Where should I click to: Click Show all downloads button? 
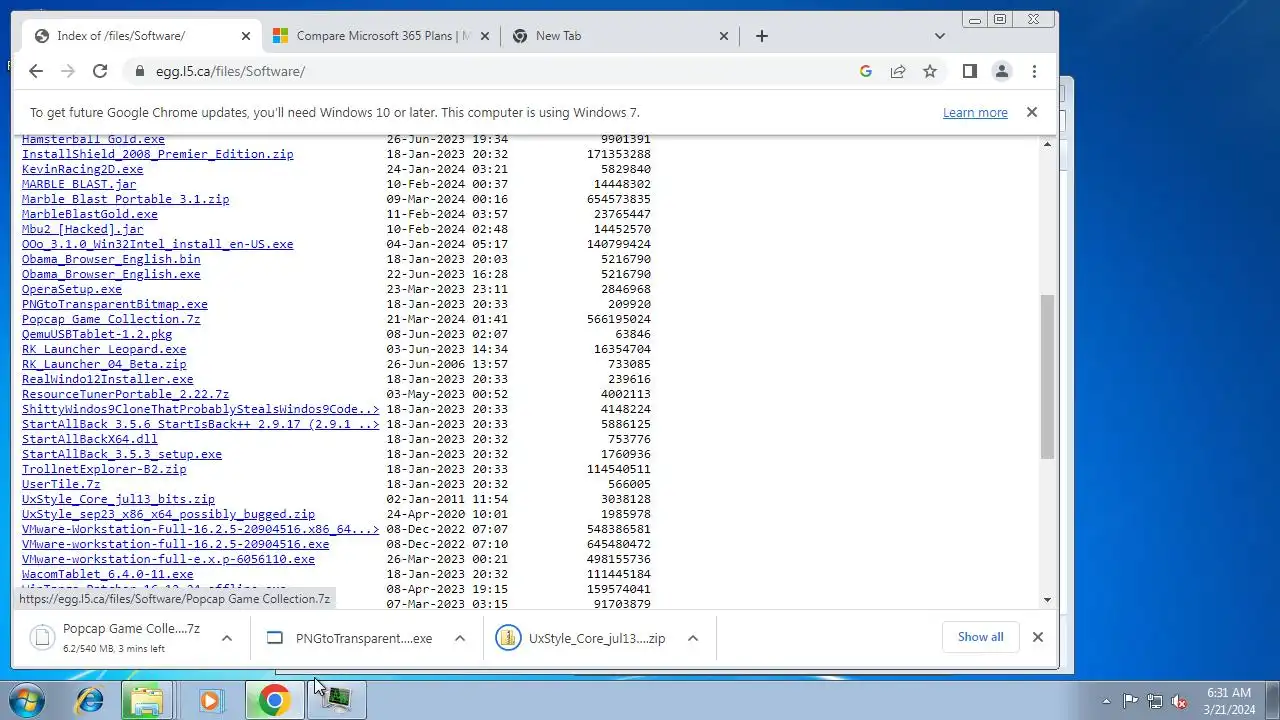[x=980, y=637]
